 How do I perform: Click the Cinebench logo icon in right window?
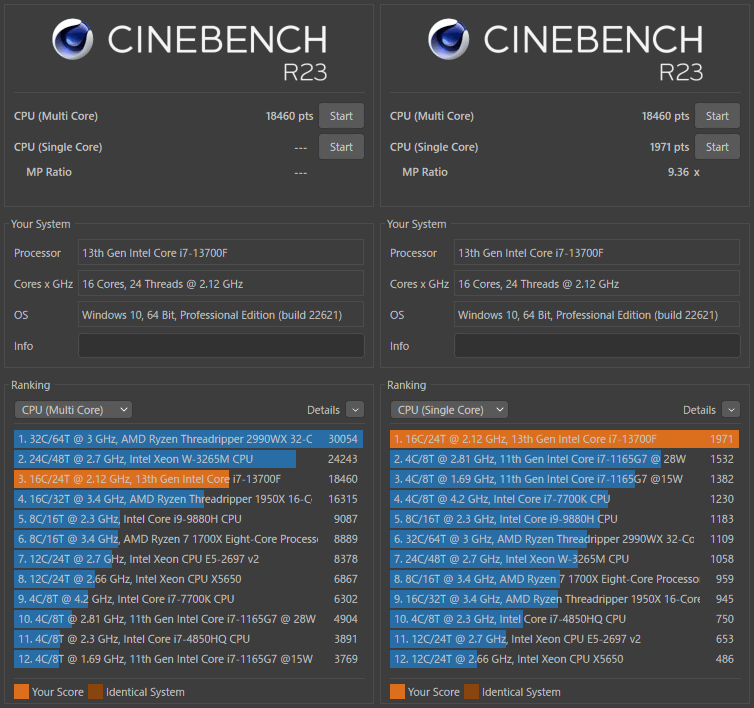tap(449, 39)
